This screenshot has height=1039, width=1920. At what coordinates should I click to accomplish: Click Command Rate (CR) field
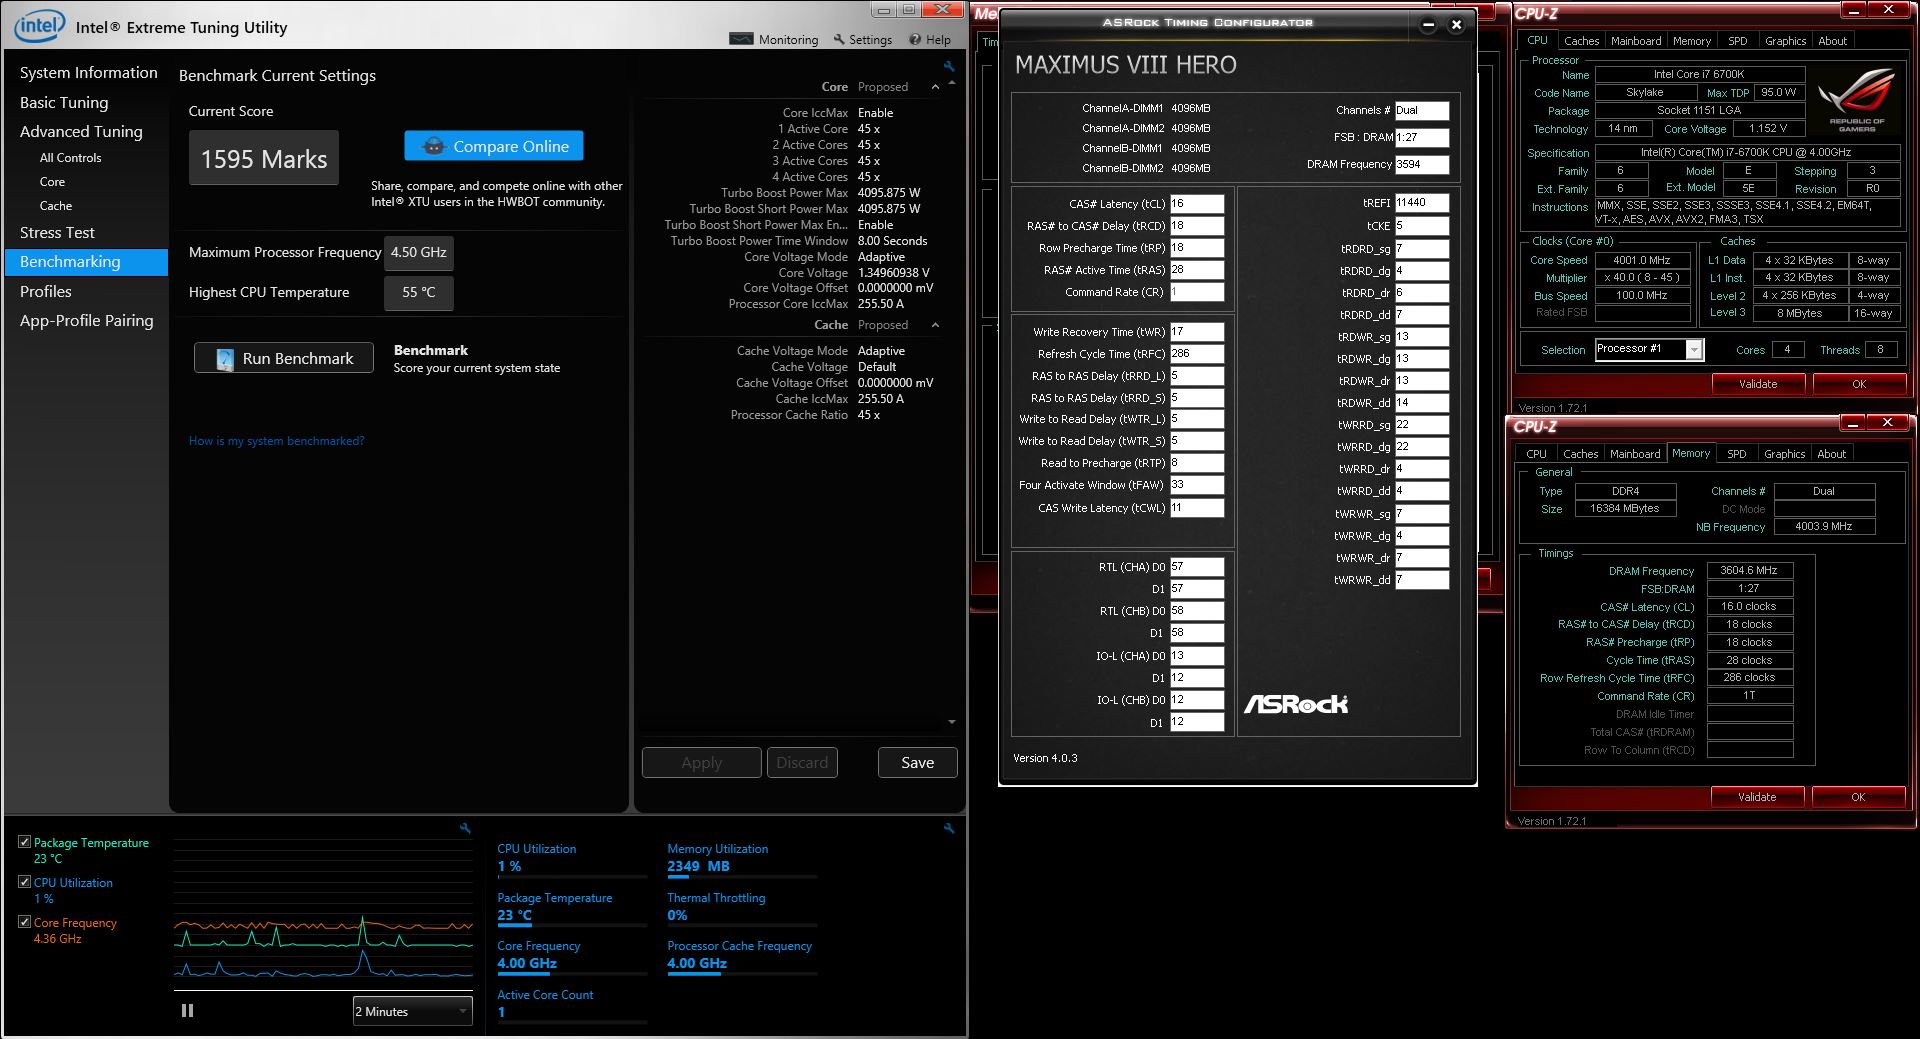tap(1197, 292)
